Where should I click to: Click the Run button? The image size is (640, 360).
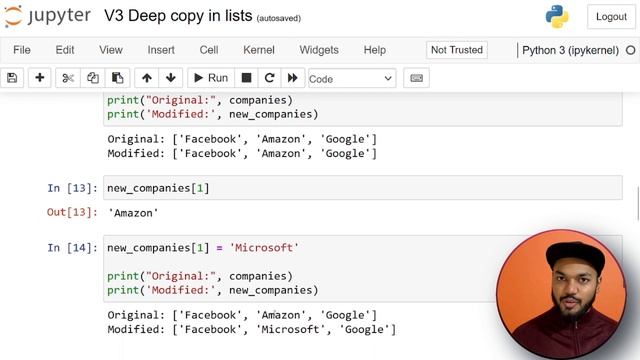(x=211, y=78)
